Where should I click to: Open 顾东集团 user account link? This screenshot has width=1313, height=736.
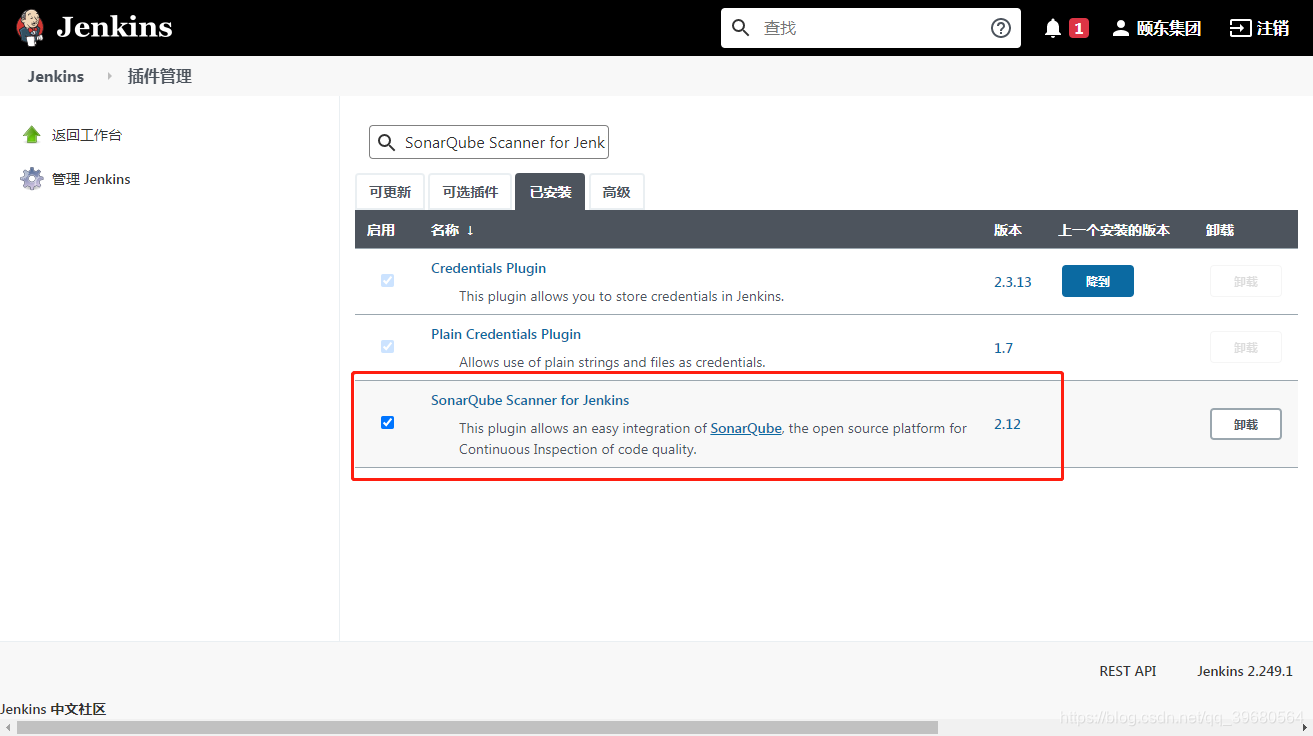pyautogui.click(x=1169, y=28)
